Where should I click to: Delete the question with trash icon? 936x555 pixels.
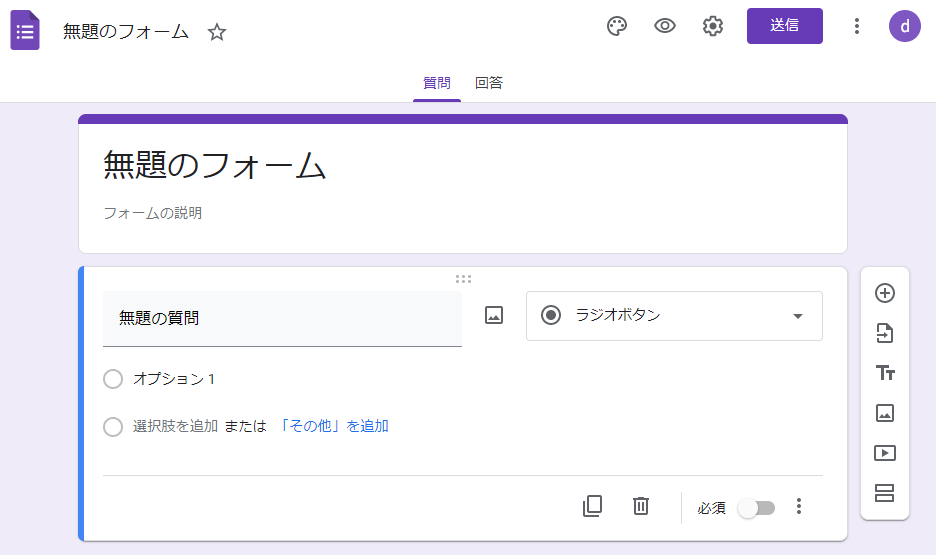click(641, 506)
